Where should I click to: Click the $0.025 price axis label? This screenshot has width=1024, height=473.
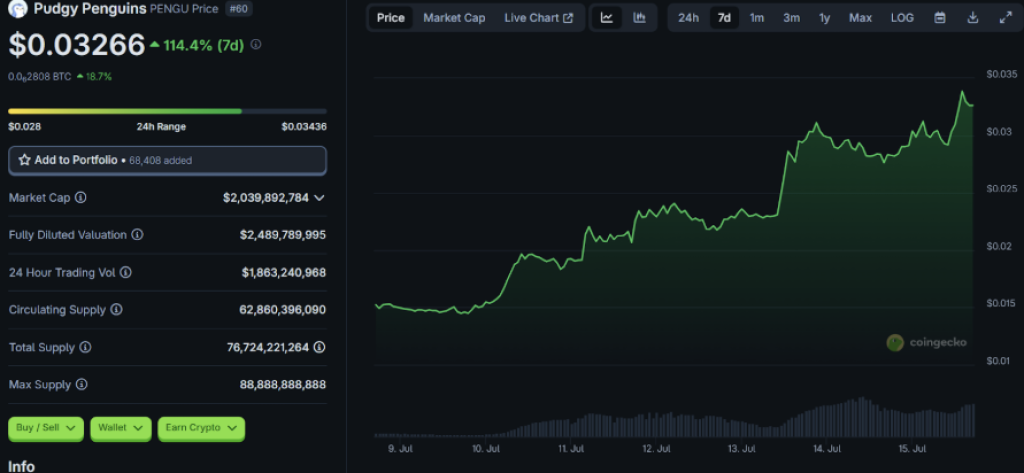(1000, 189)
